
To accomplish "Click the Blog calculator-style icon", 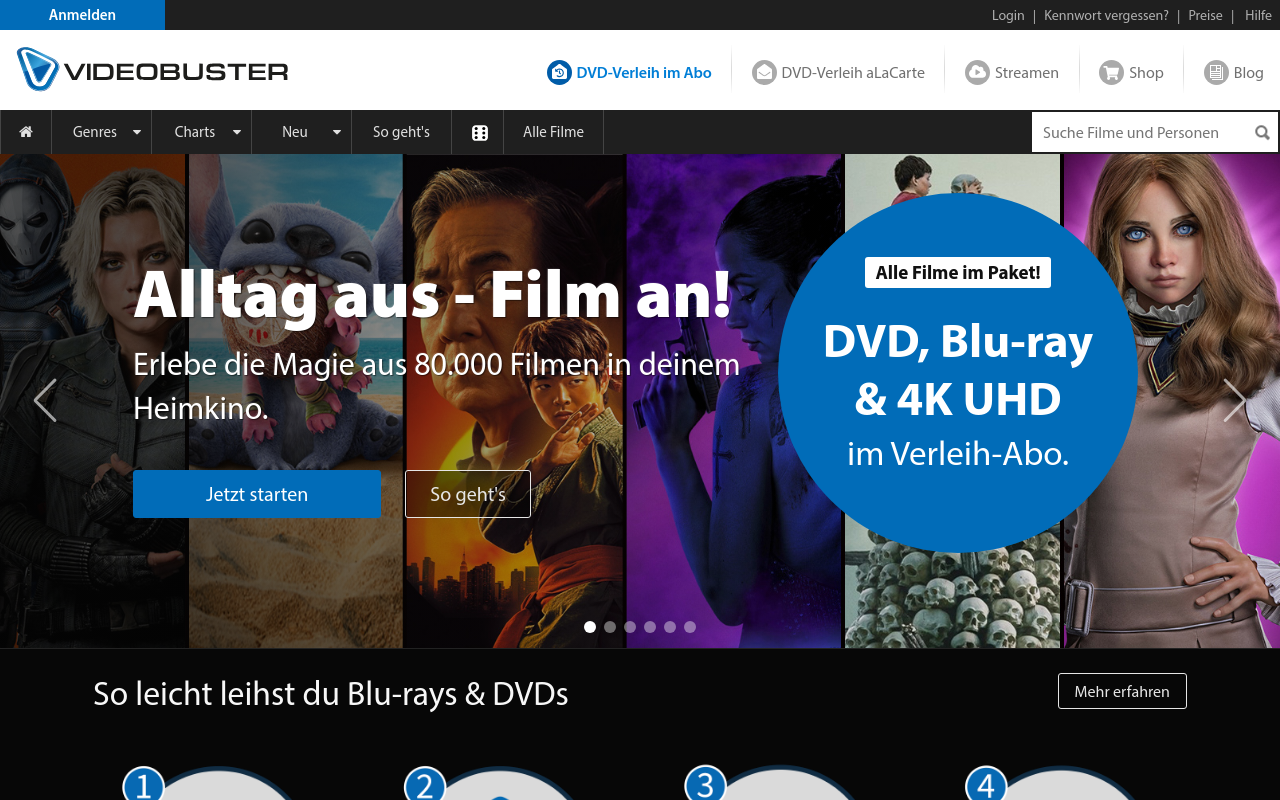I will coord(1216,72).
